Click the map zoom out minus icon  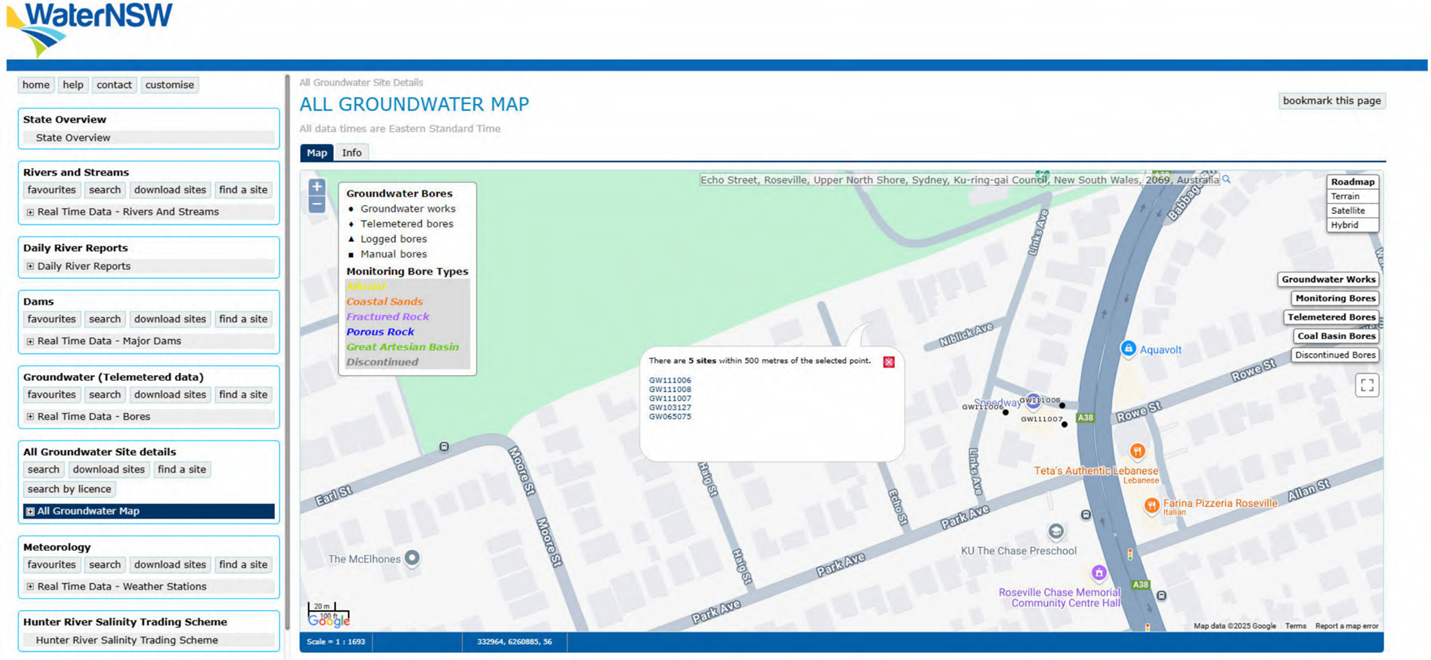pyautogui.click(x=317, y=205)
